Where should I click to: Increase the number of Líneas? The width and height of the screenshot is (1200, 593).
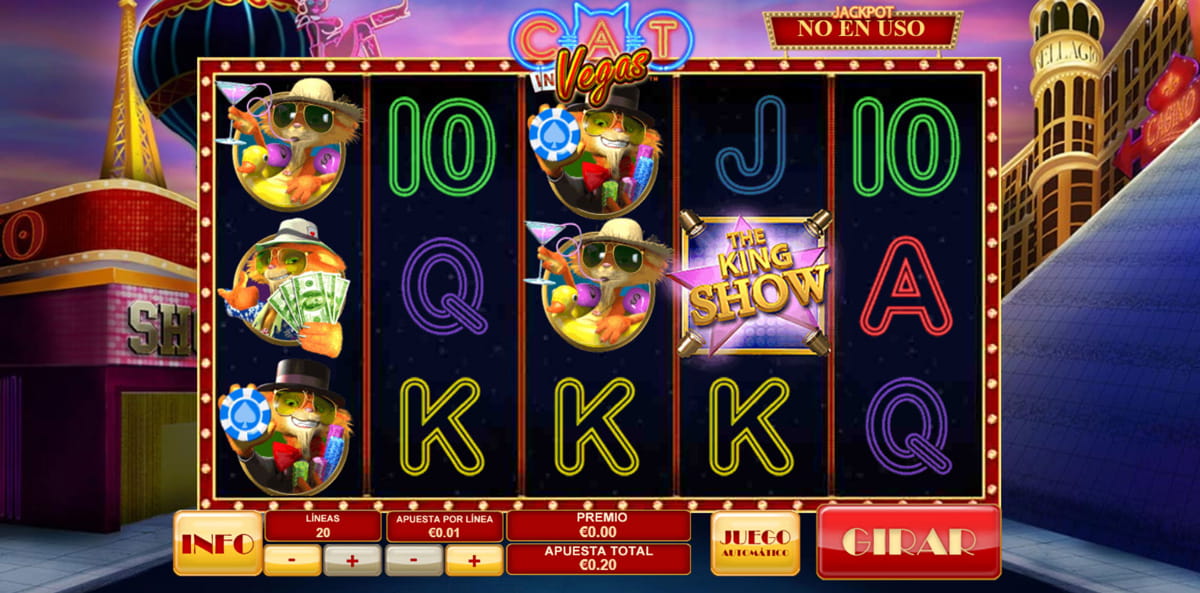pyautogui.click(x=352, y=560)
